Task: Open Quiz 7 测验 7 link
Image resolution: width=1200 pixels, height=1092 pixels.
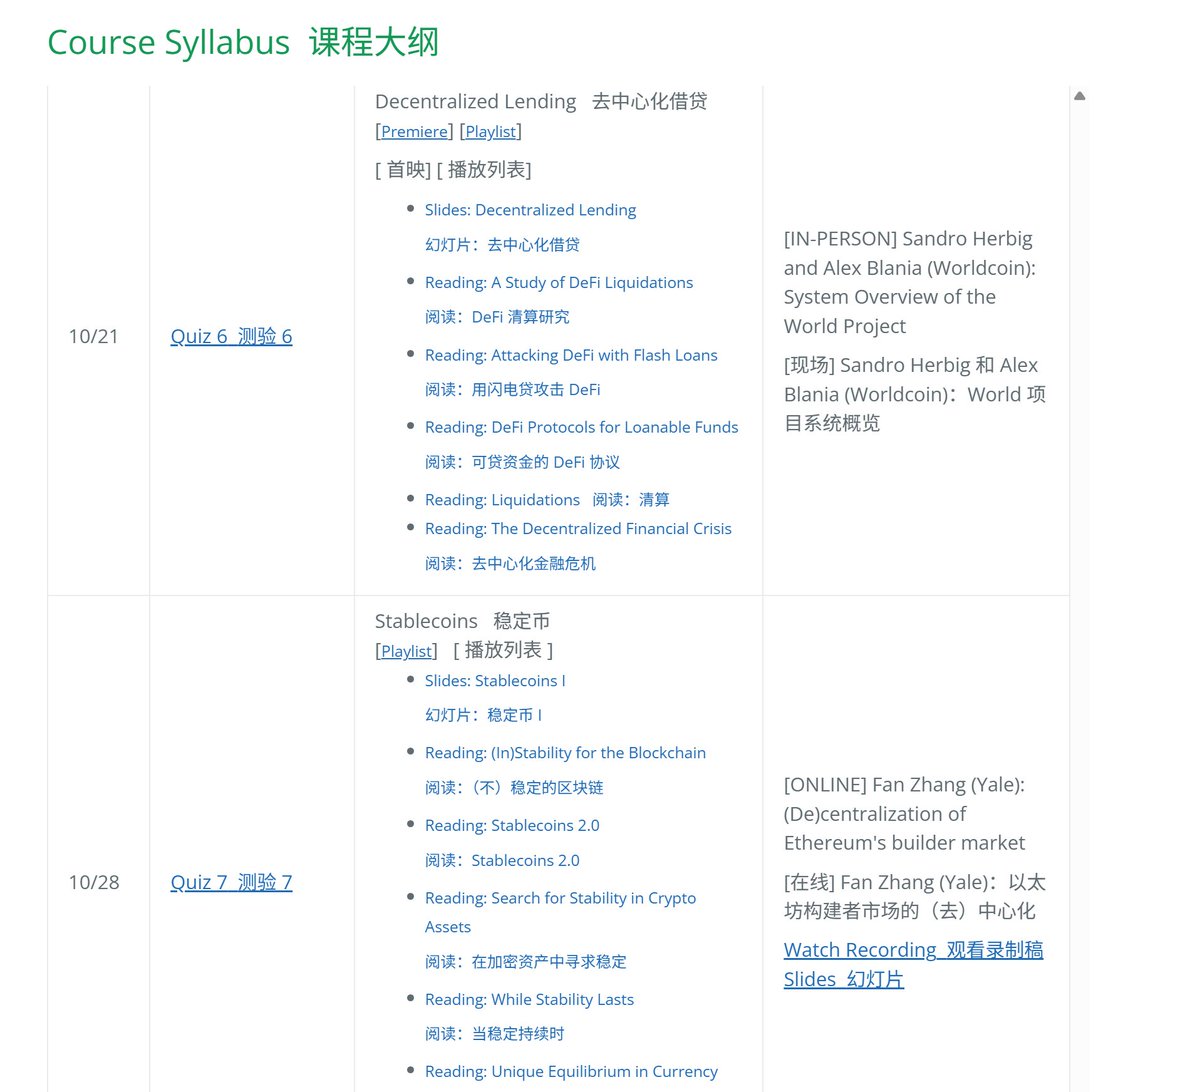Action: [231, 882]
